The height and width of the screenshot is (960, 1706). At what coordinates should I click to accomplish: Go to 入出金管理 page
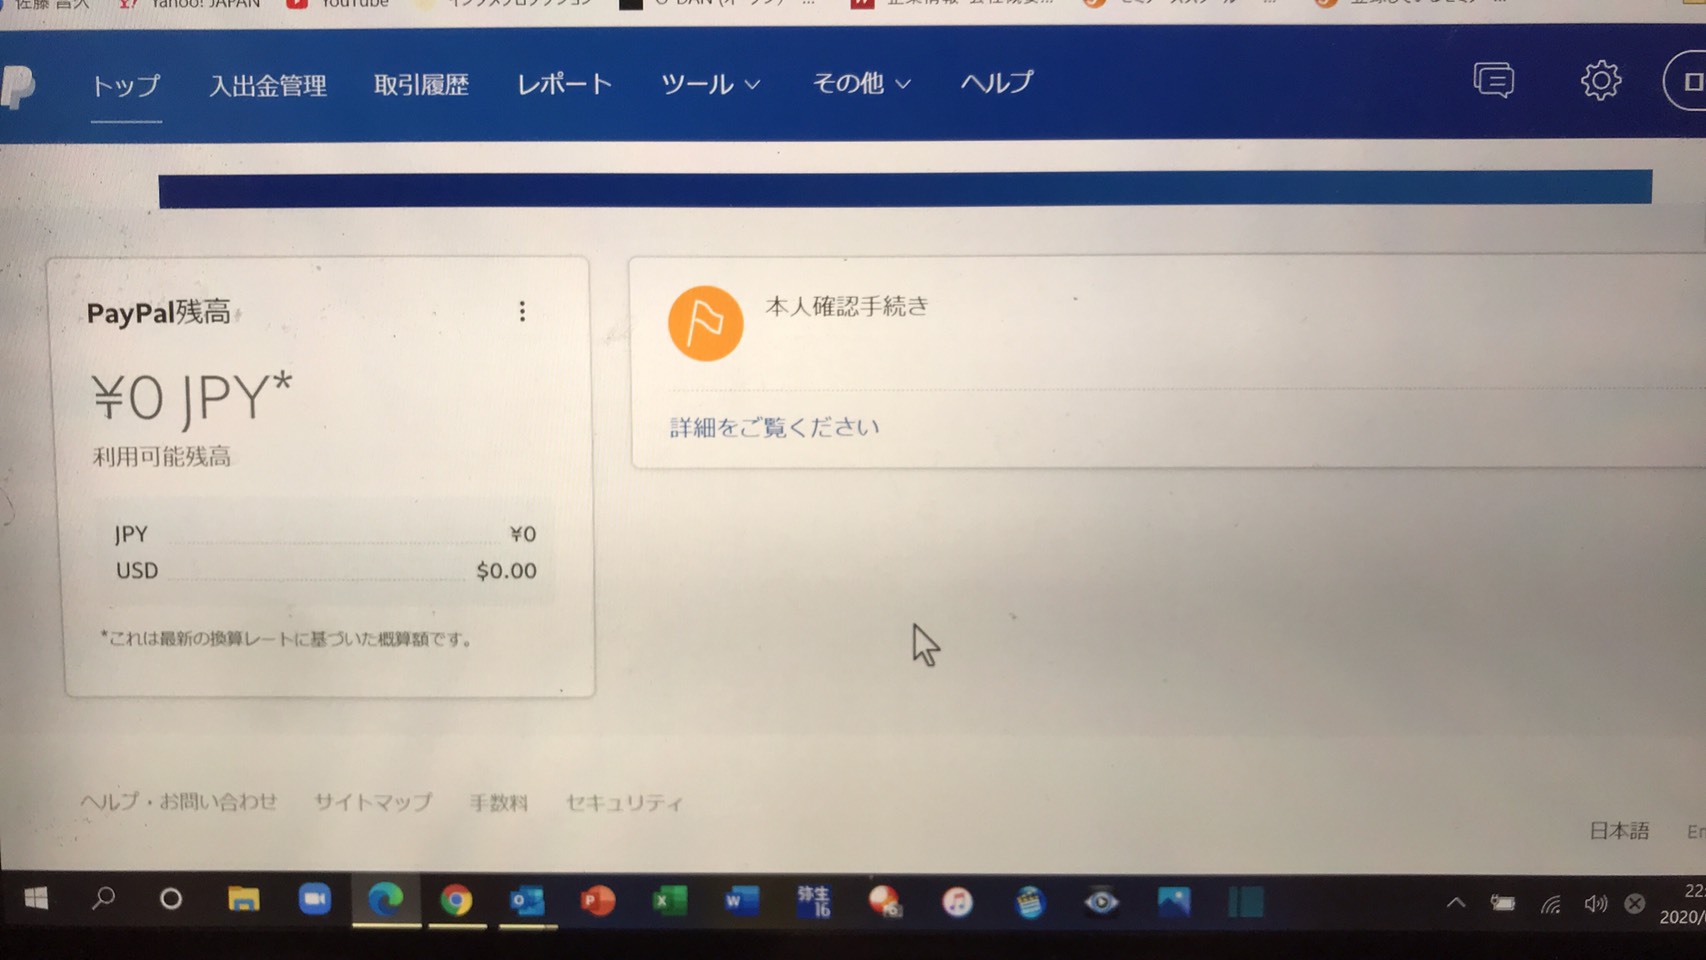tap(268, 86)
